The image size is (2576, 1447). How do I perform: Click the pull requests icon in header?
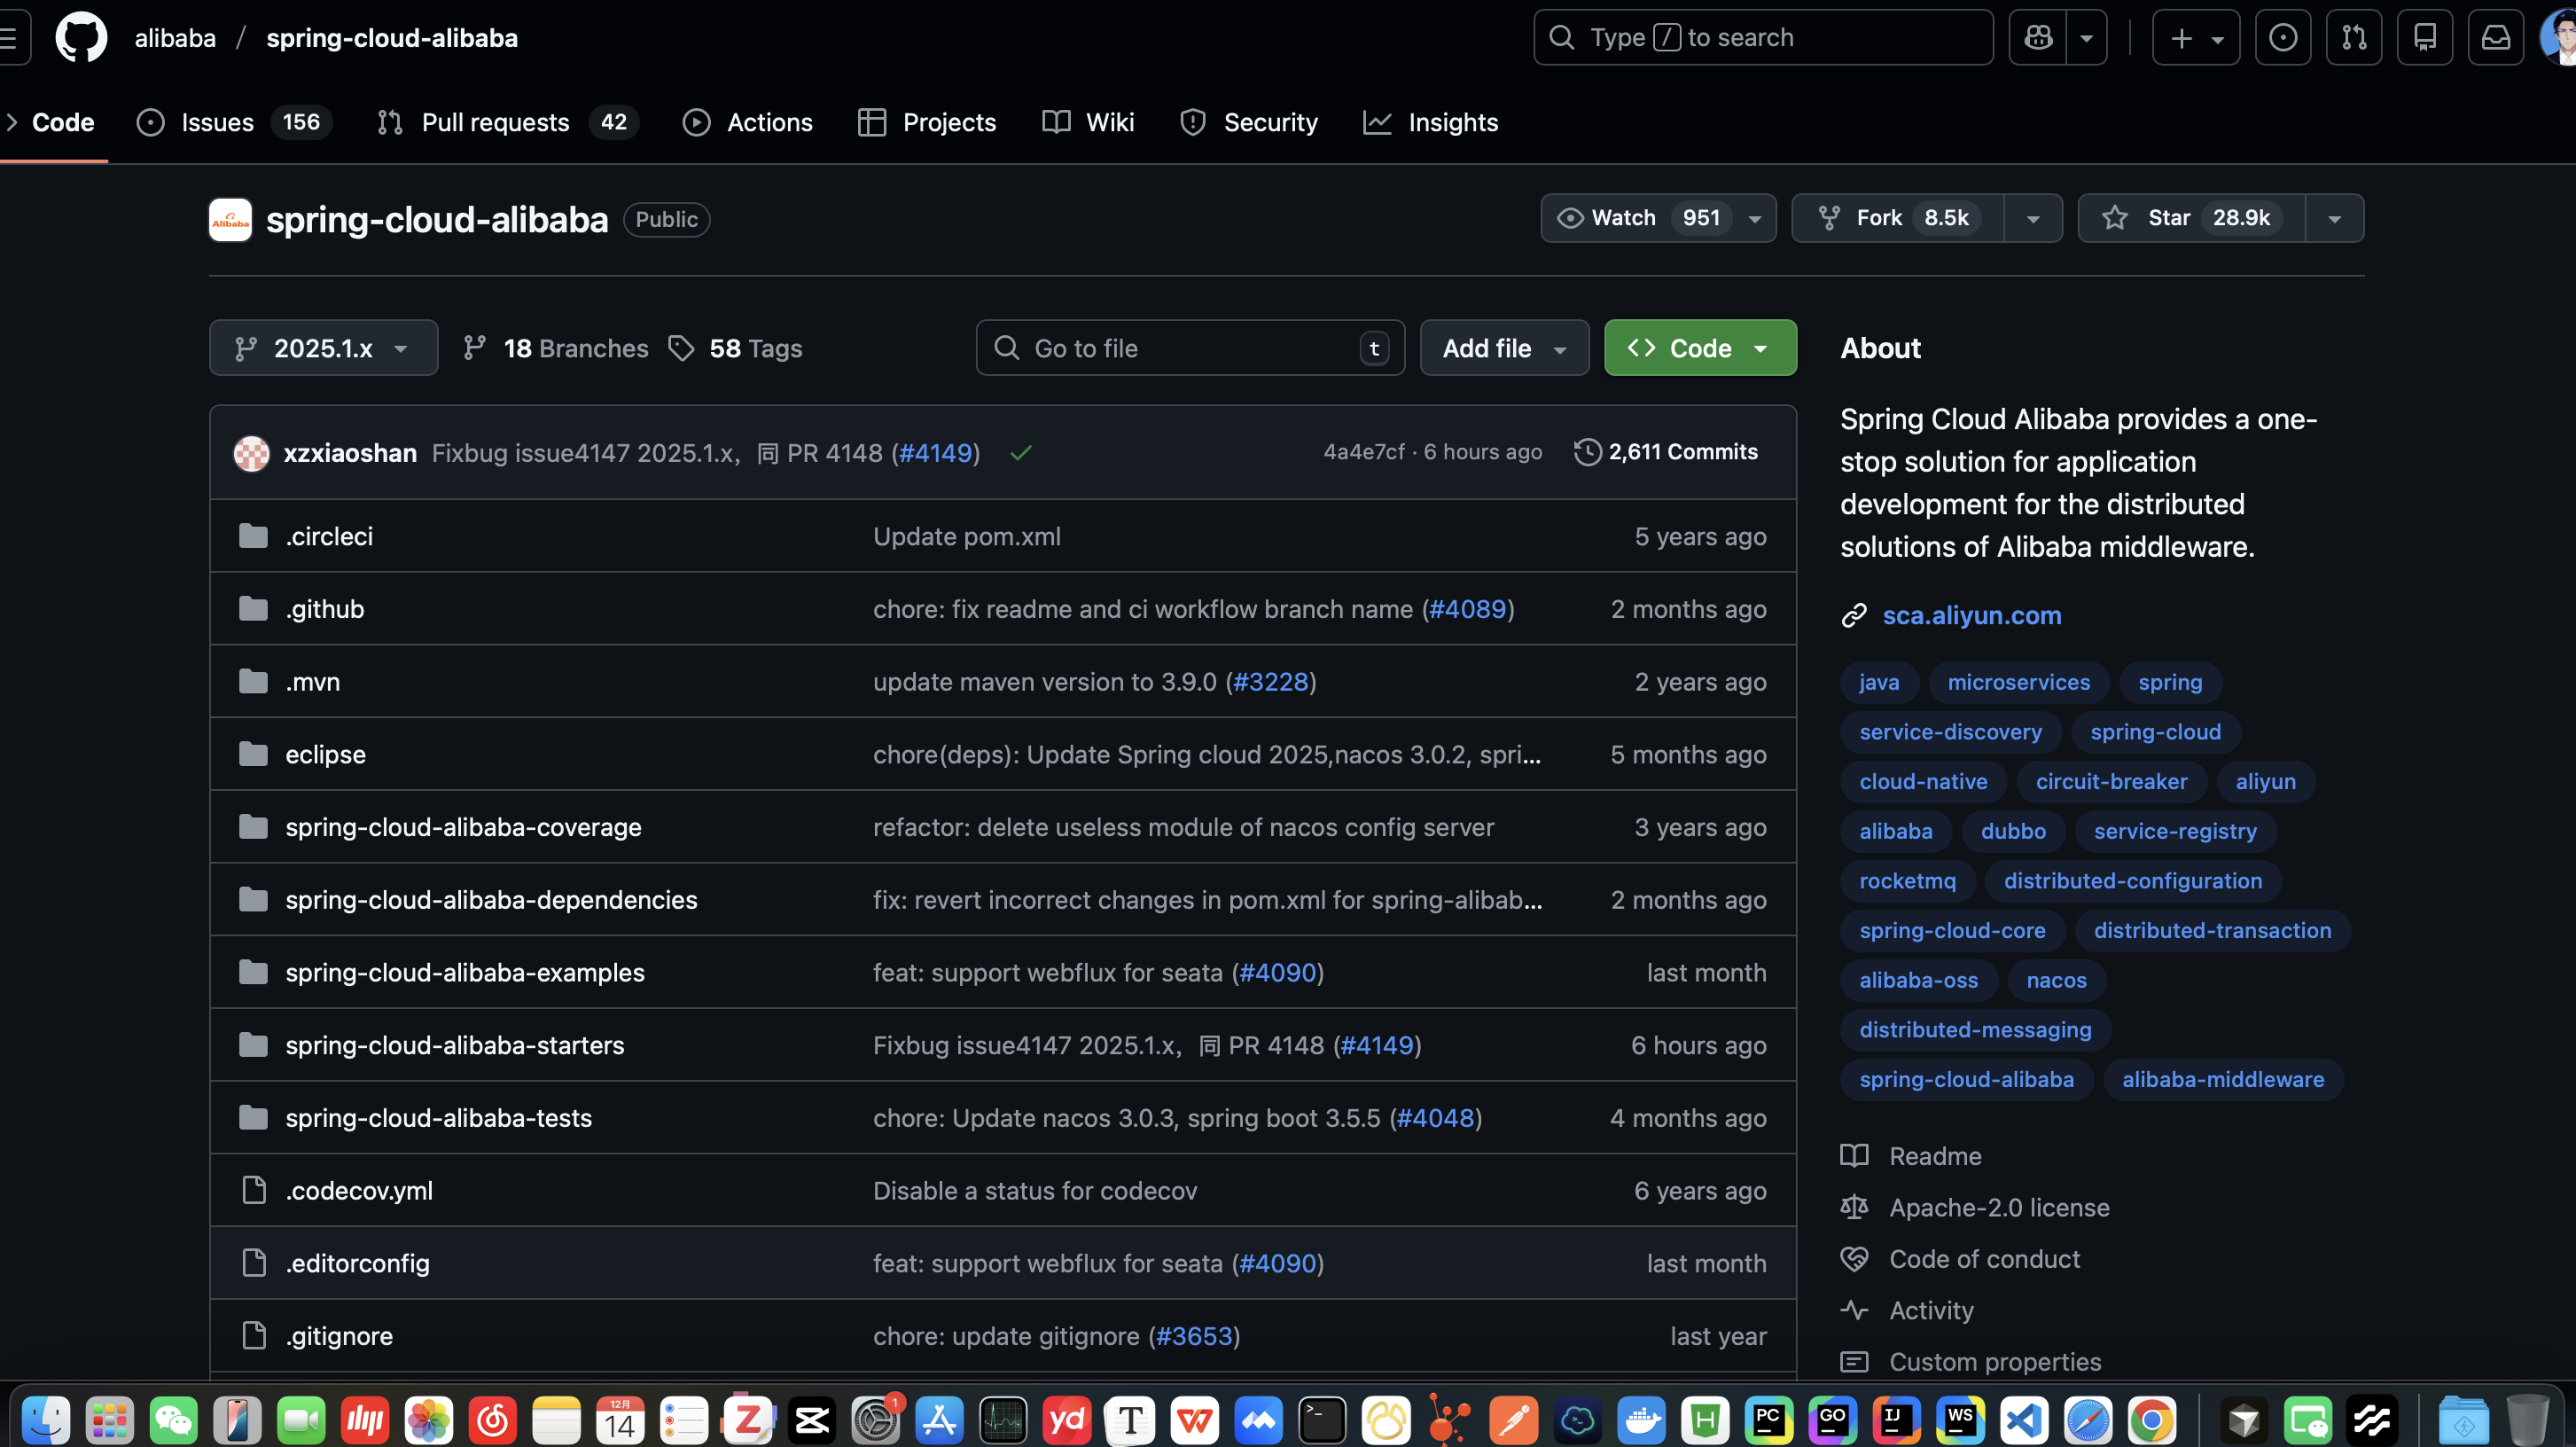tap(2353, 38)
